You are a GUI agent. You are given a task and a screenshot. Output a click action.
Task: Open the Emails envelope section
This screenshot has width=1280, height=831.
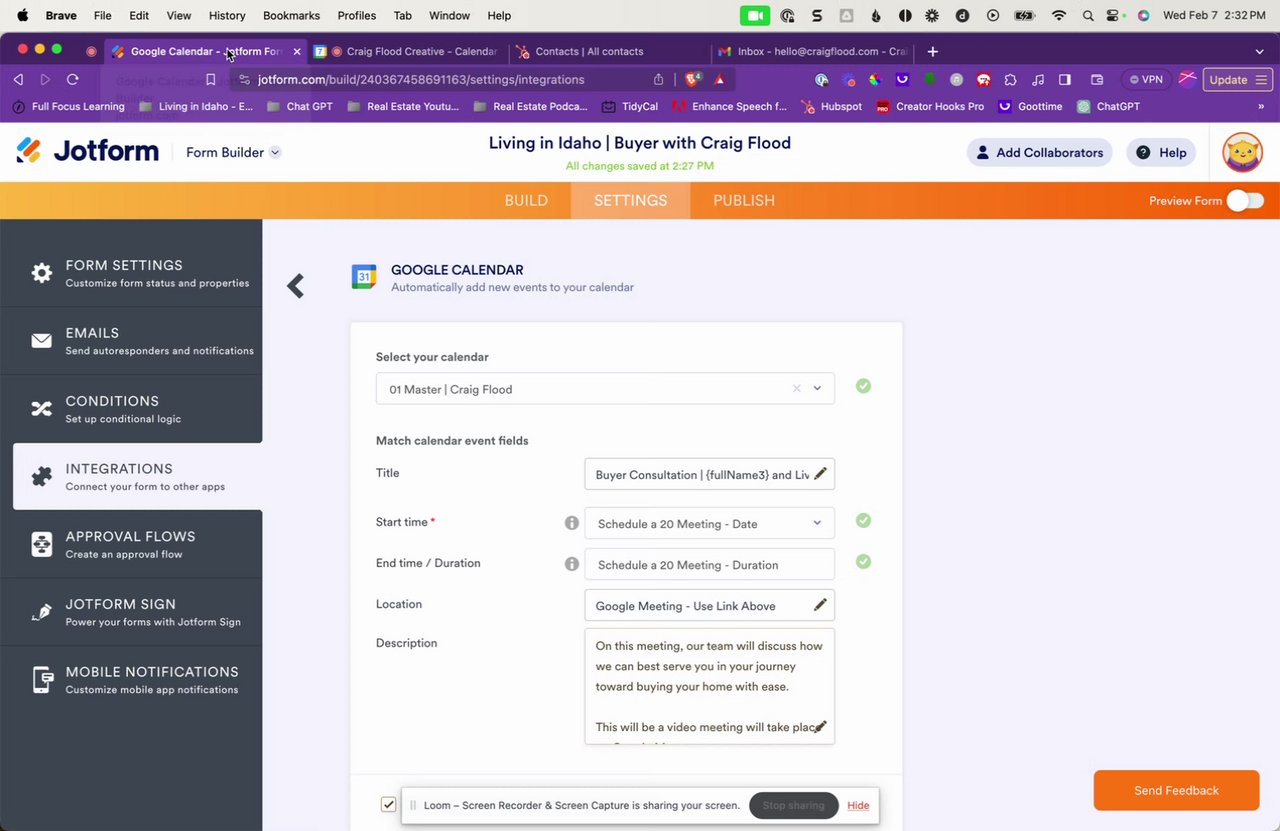click(x=131, y=341)
